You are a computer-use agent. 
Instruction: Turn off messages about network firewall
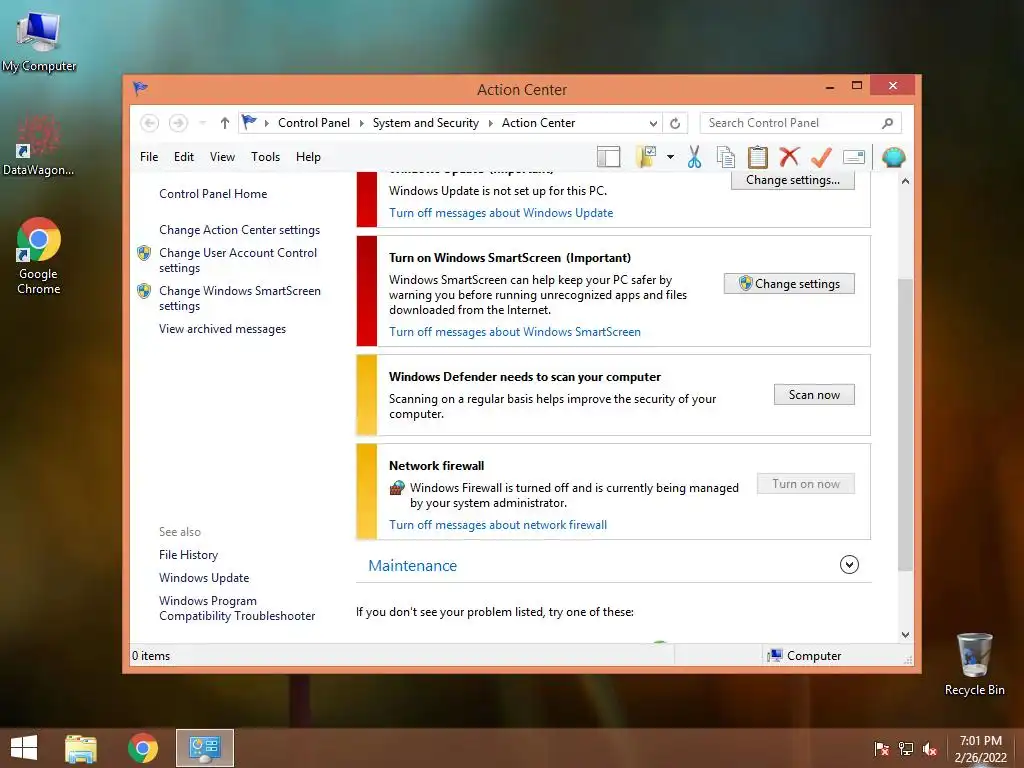pos(498,525)
